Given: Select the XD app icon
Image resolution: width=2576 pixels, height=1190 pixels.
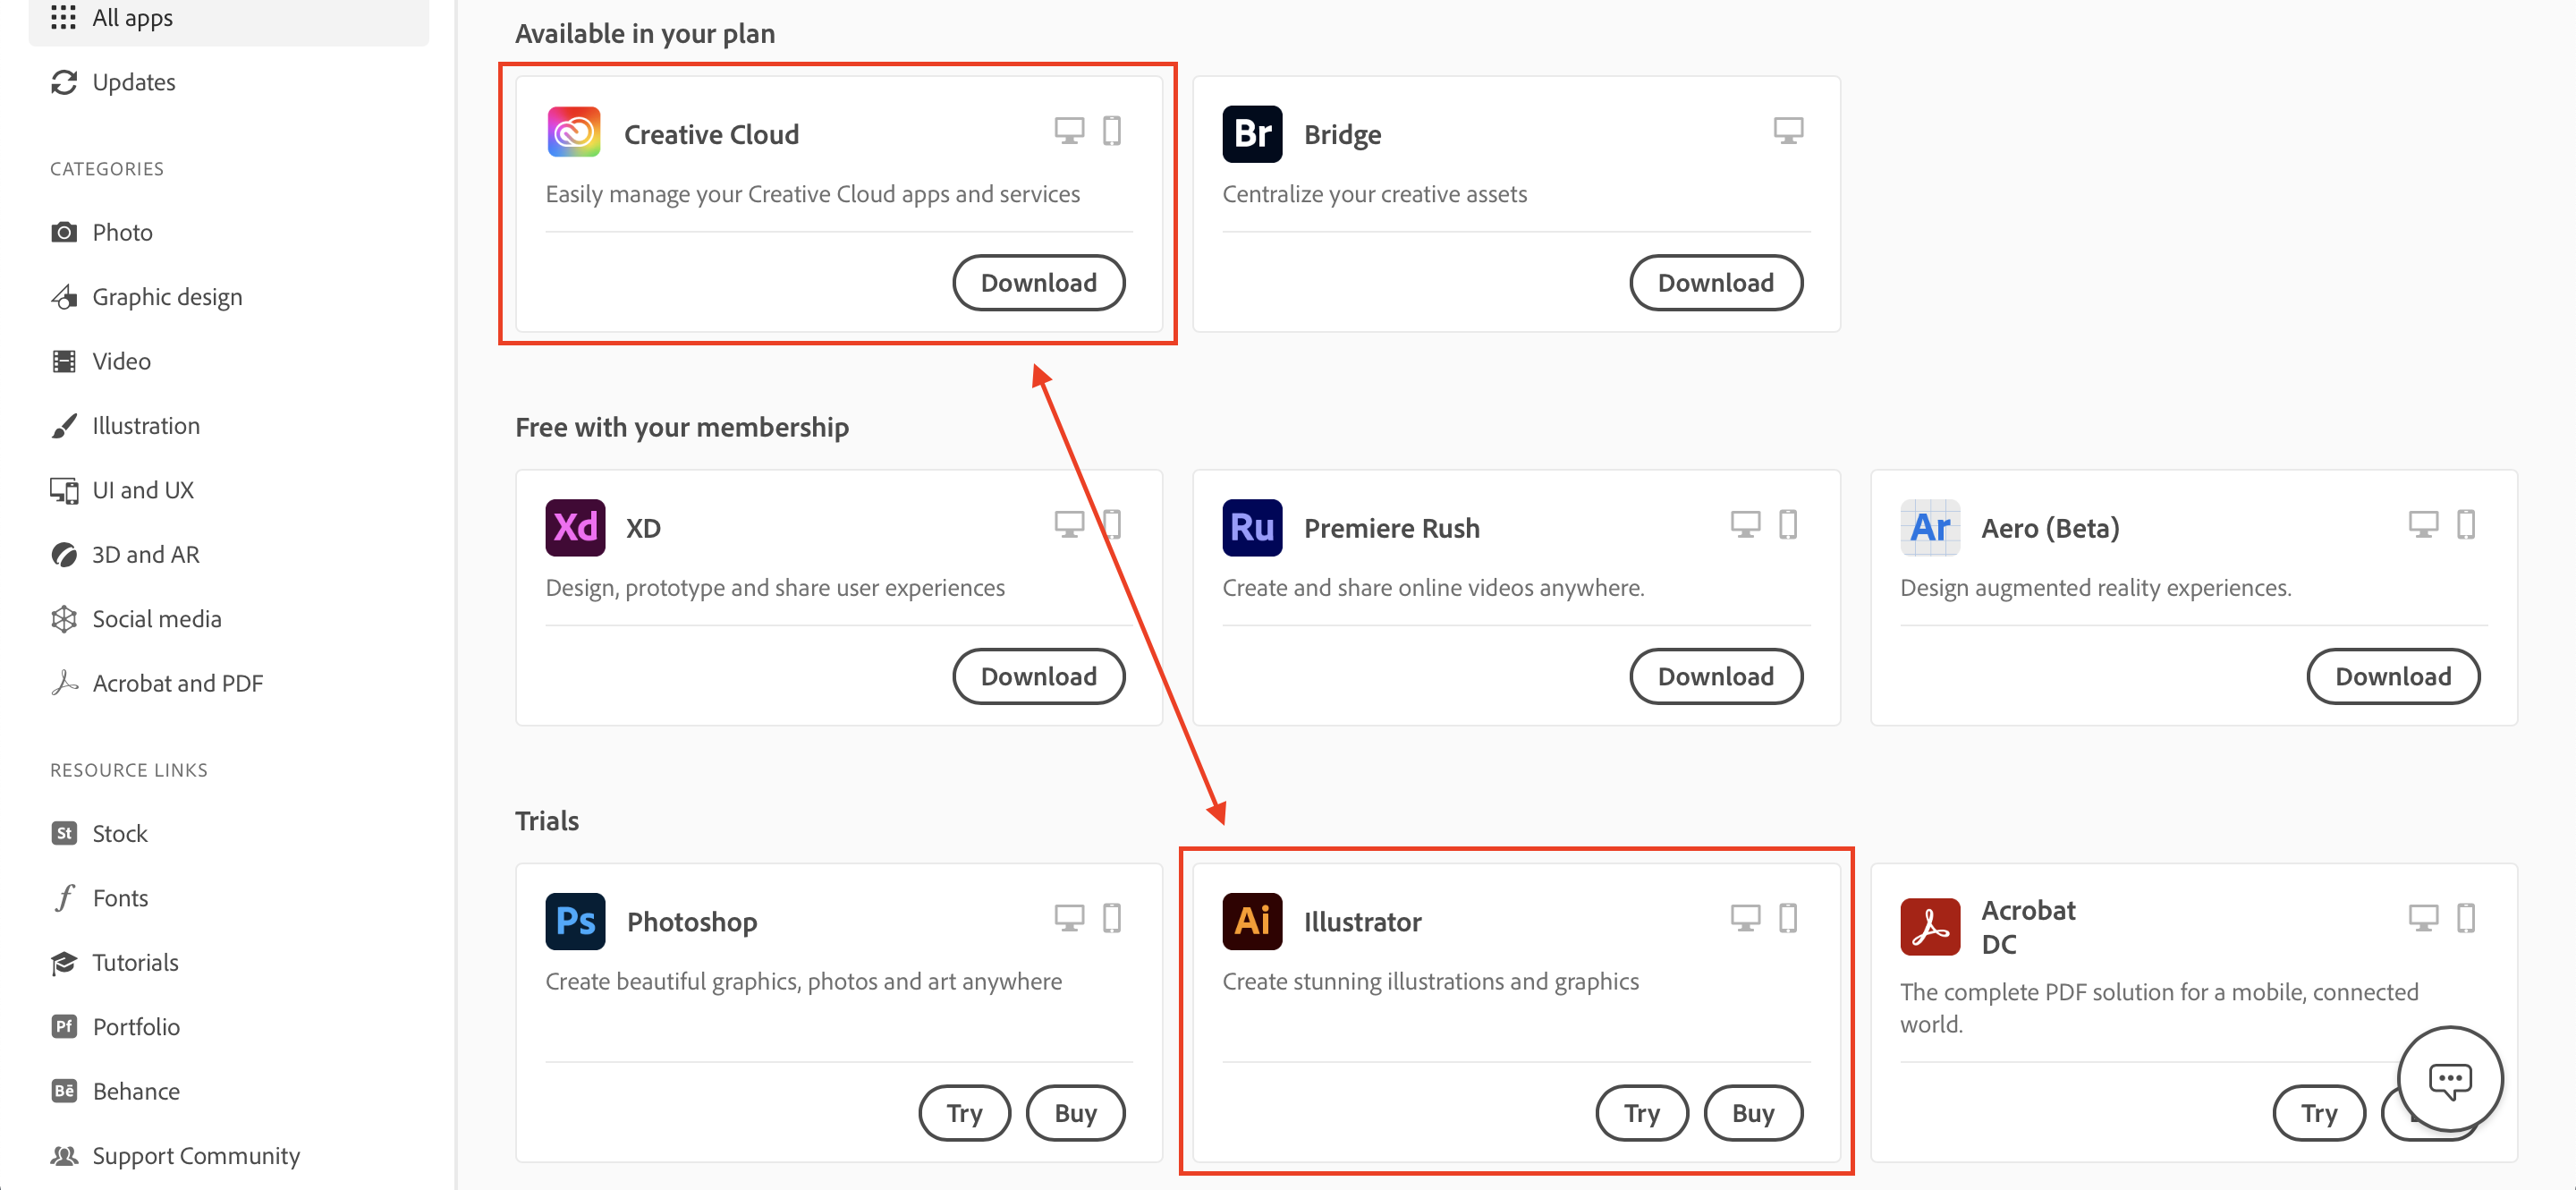Looking at the screenshot, I should click(575, 527).
